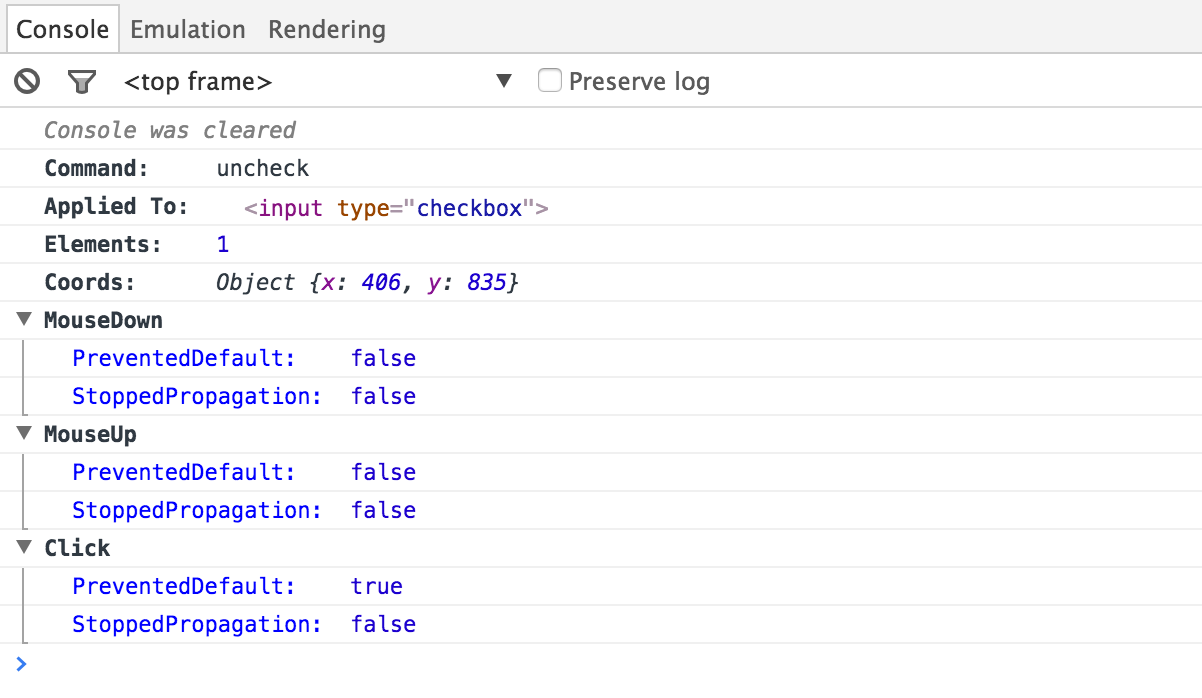Image resolution: width=1202 pixels, height=698 pixels.
Task: Click the disclosure triangle before Click event
Action: pyautogui.click(x=22, y=547)
